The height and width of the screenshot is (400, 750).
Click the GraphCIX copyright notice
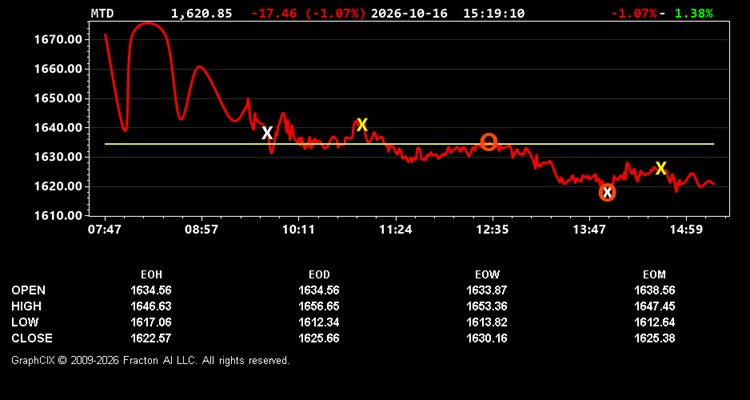coord(150,360)
